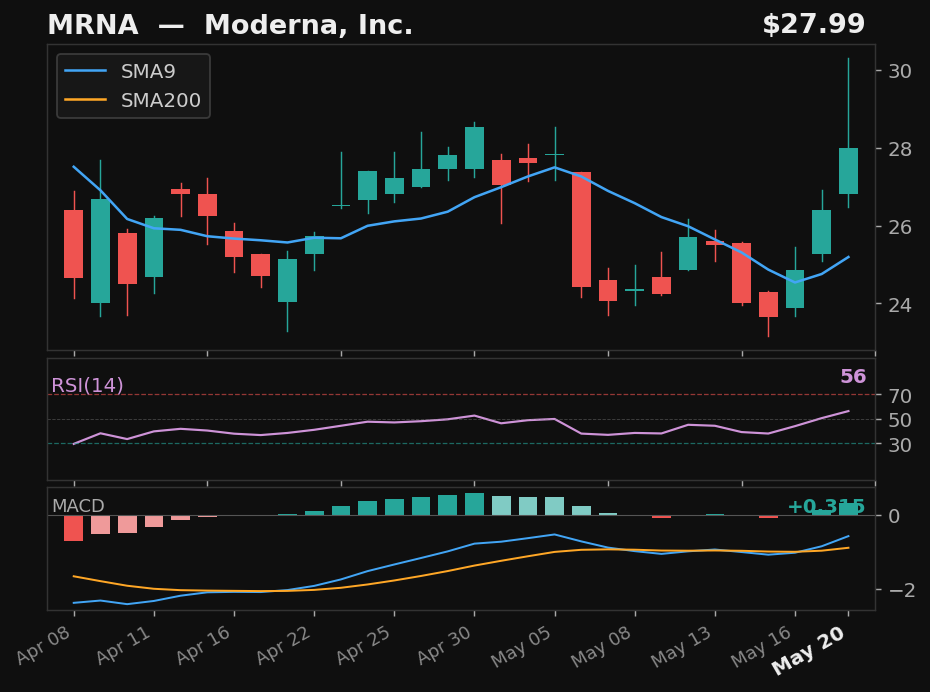This screenshot has height=692, width=930.
Task: Click the $27.99 price label
Action: [813, 25]
